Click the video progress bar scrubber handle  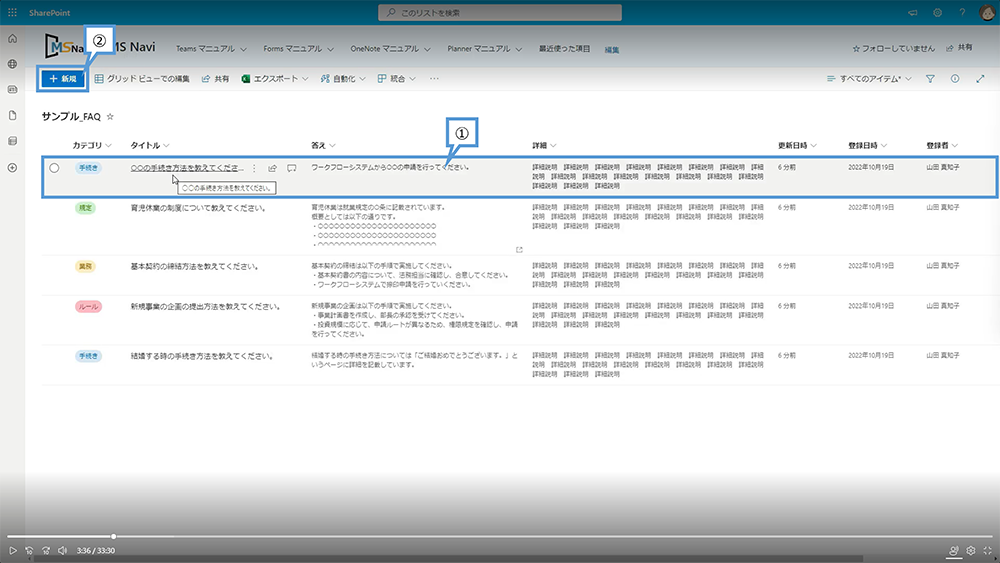click(114, 536)
